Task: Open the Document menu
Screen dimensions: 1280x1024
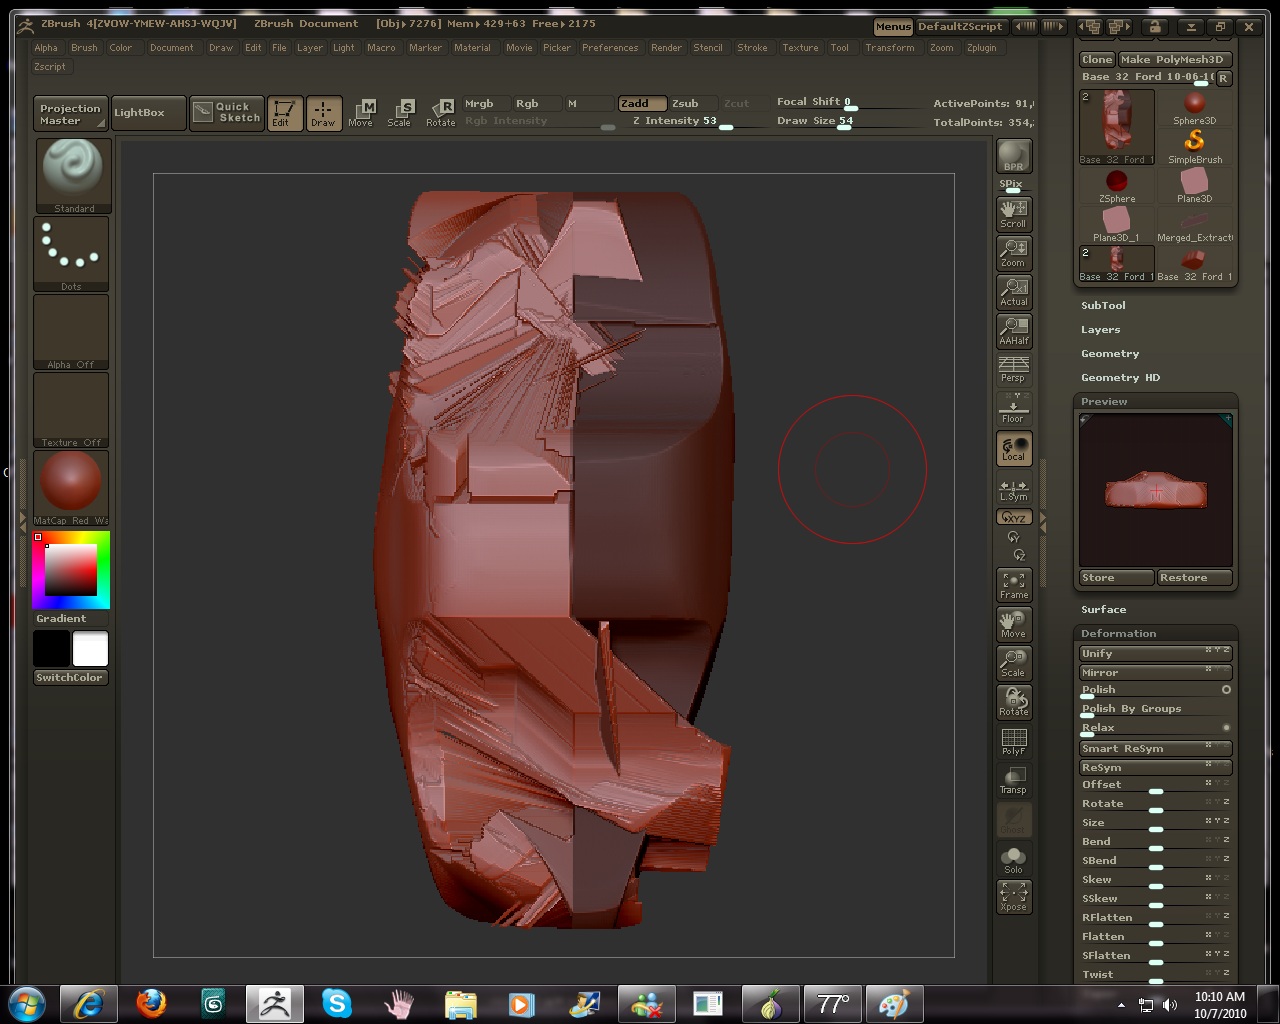Action: [x=172, y=48]
